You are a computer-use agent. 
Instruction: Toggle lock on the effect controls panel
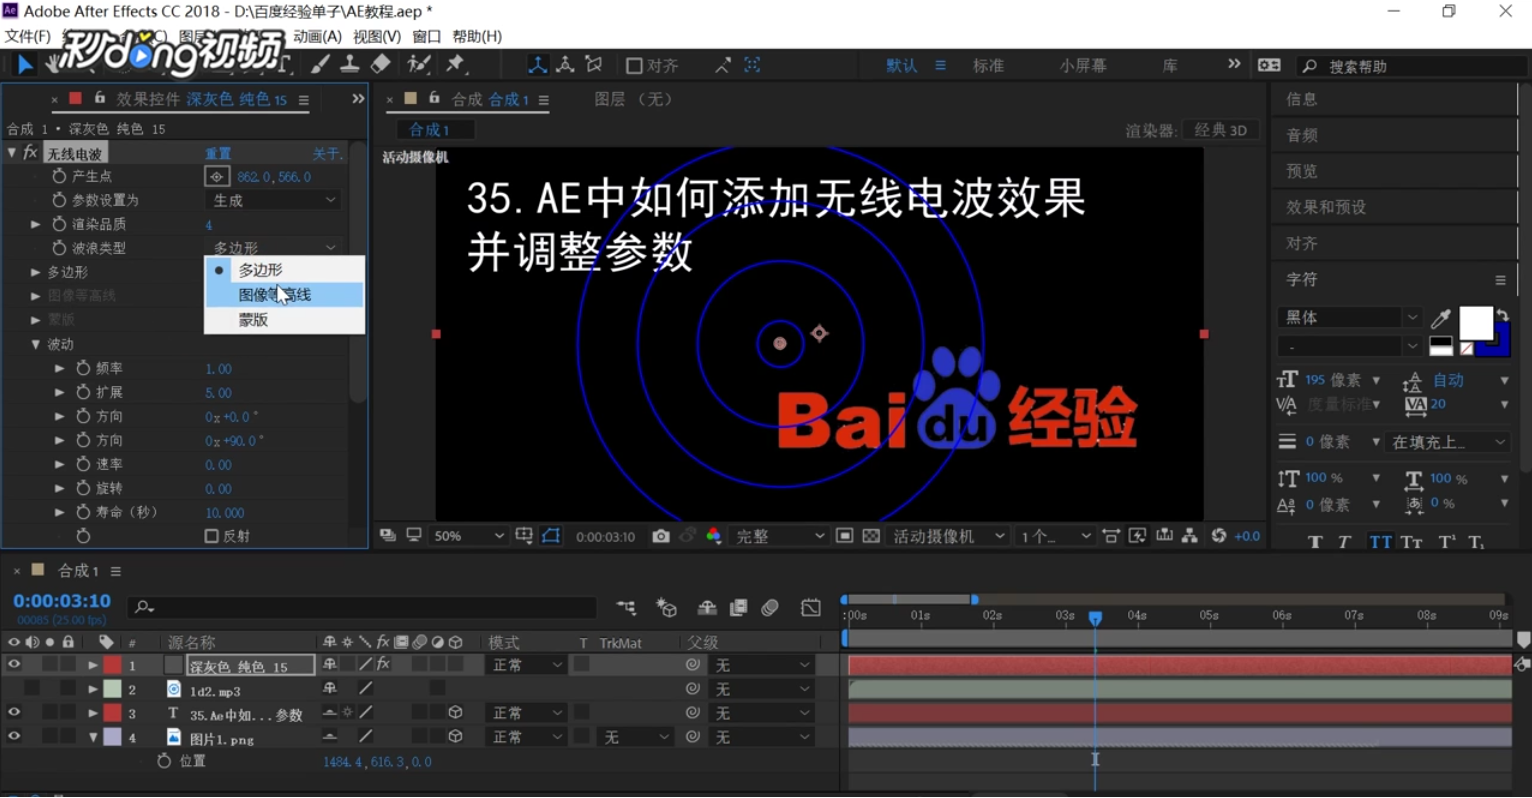pos(99,98)
